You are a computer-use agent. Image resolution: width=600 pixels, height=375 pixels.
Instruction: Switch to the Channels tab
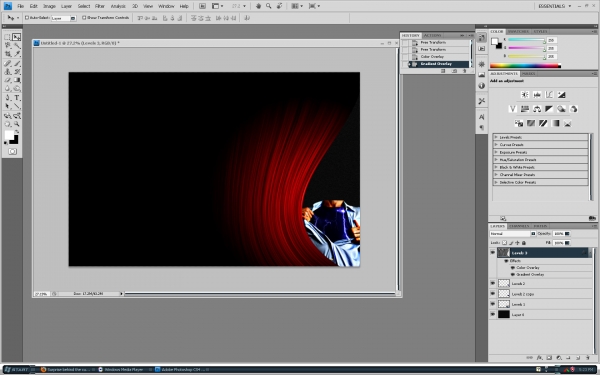click(519, 226)
